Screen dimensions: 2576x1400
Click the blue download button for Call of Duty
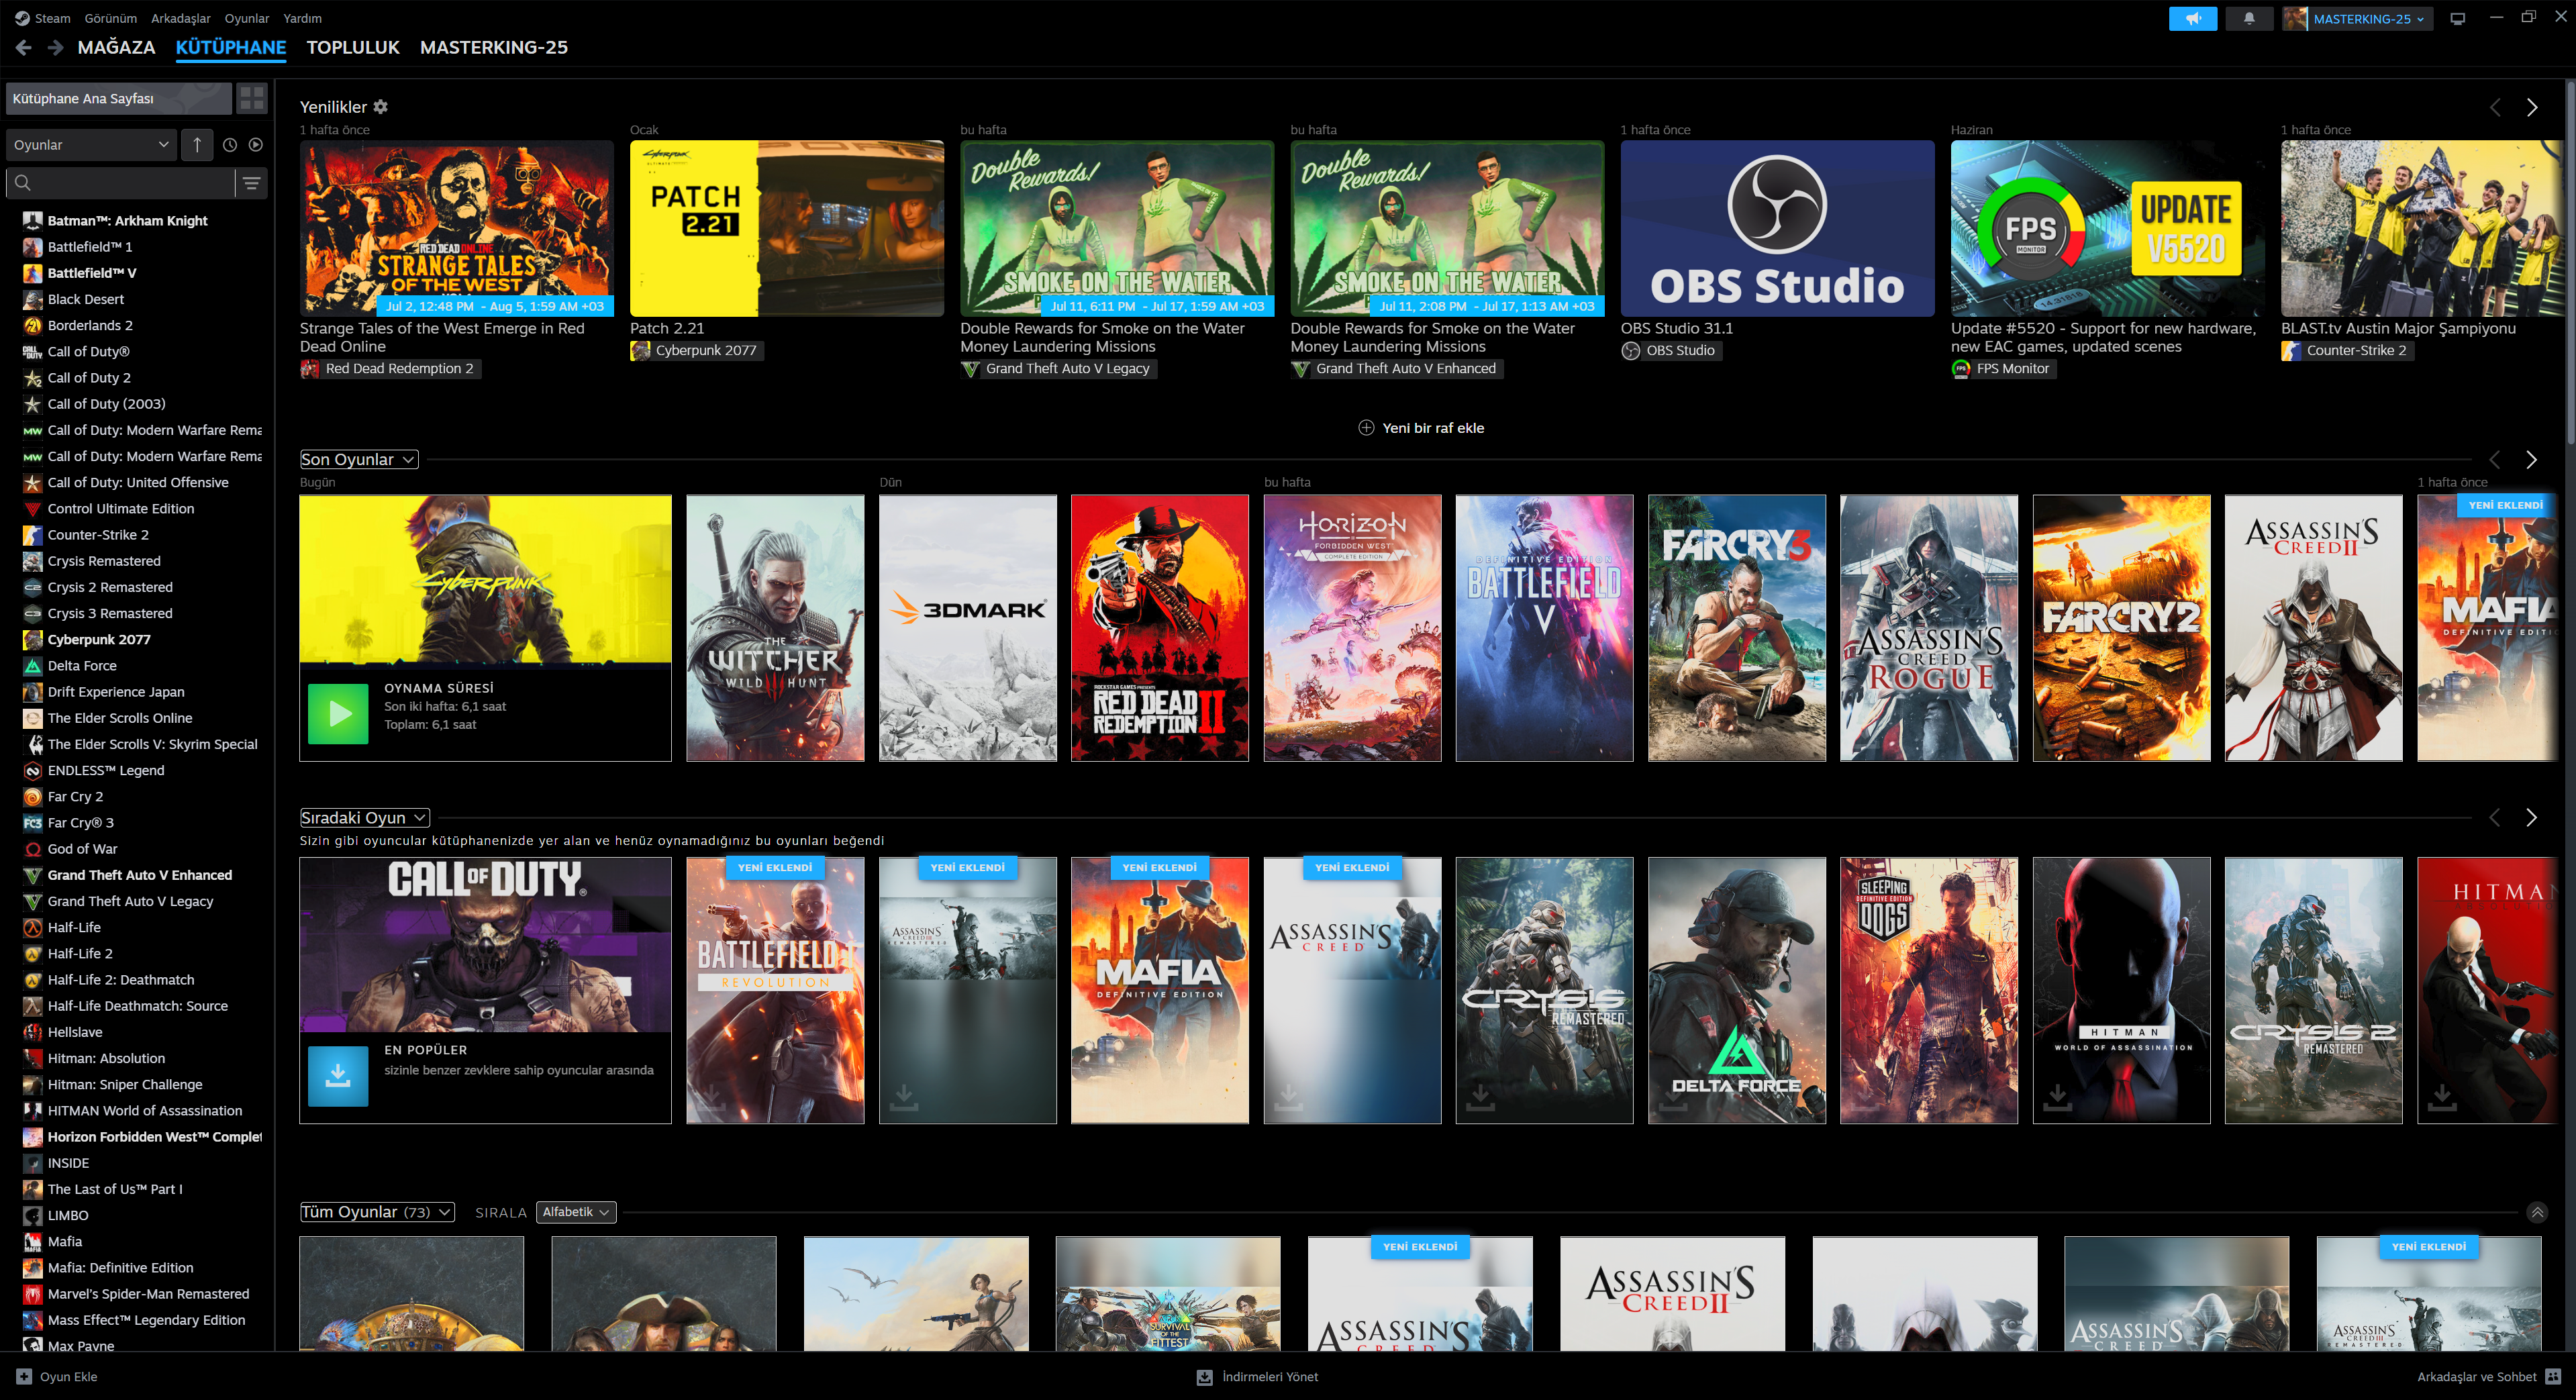[x=338, y=1076]
